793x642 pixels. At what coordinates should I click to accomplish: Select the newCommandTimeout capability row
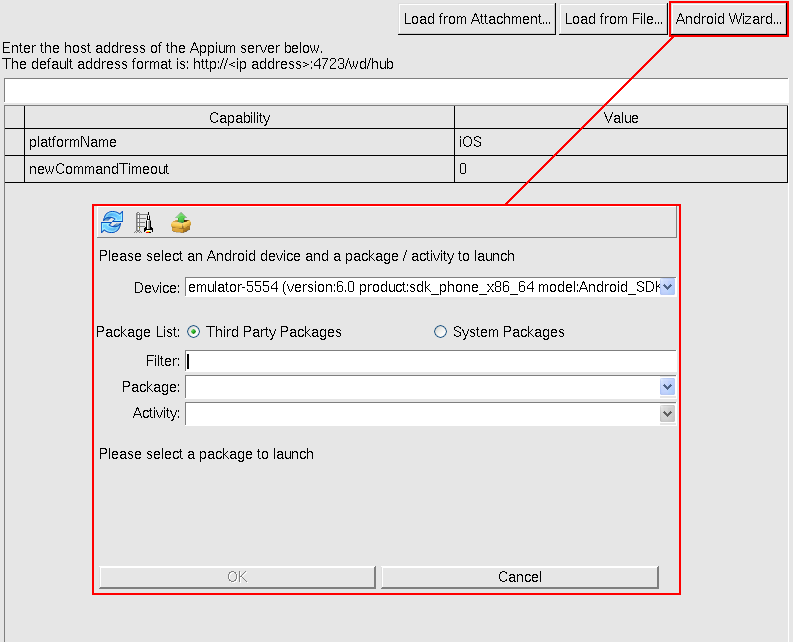[x=239, y=169]
